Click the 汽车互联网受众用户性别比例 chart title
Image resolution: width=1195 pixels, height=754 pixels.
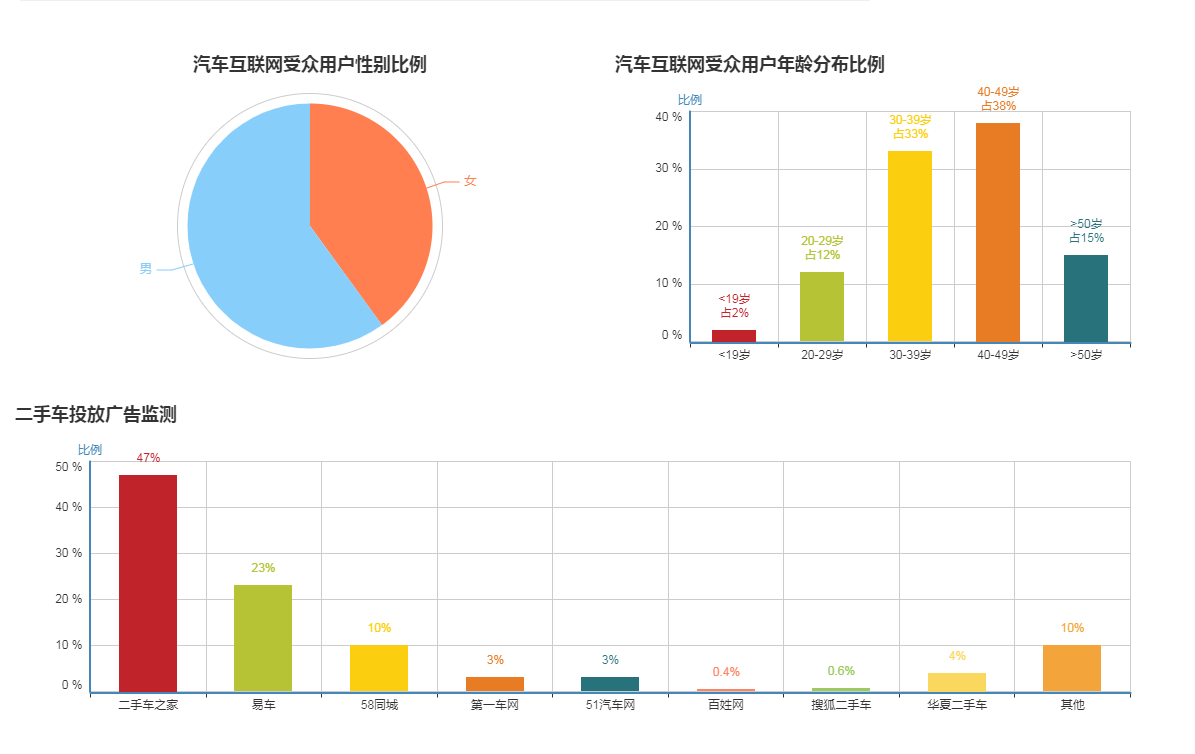click(x=309, y=65)
